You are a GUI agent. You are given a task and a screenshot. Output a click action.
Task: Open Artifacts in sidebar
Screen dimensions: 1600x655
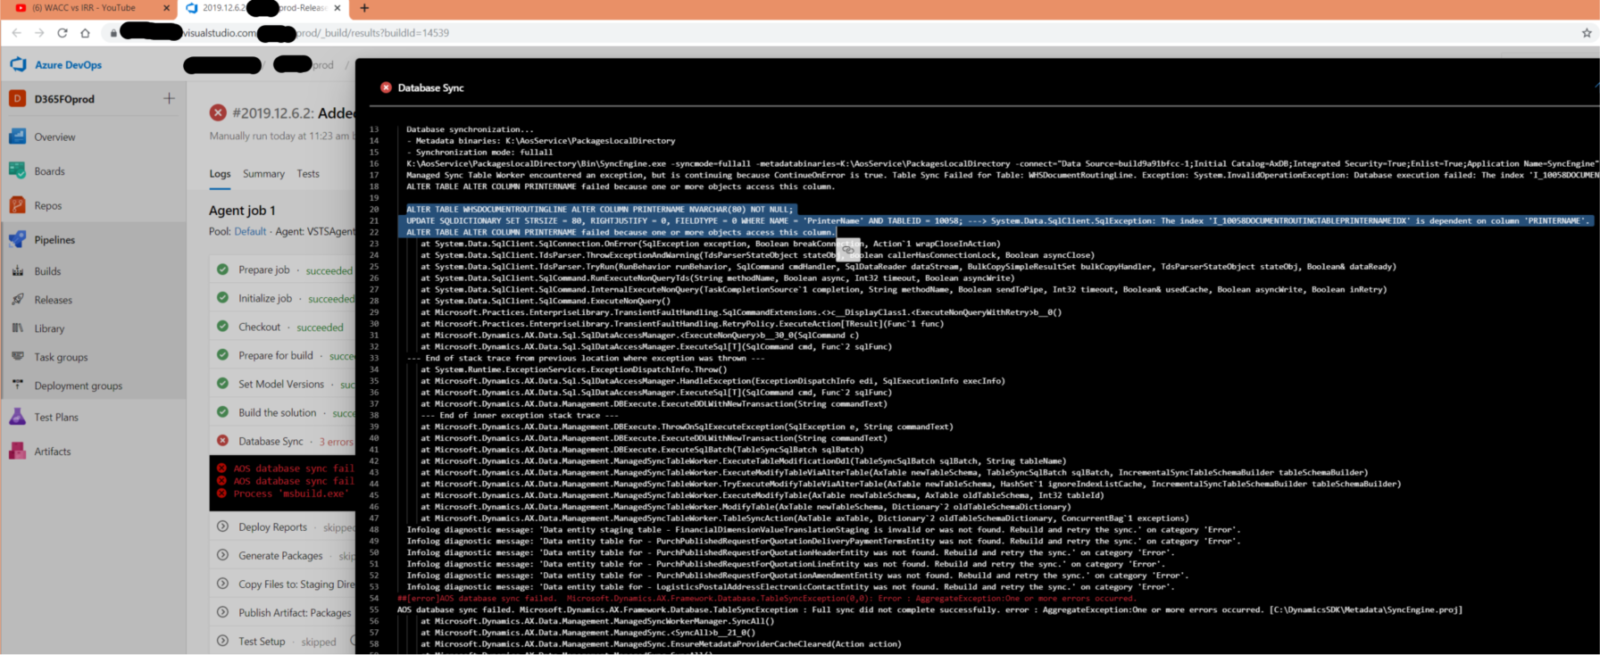tap(17, 451)
